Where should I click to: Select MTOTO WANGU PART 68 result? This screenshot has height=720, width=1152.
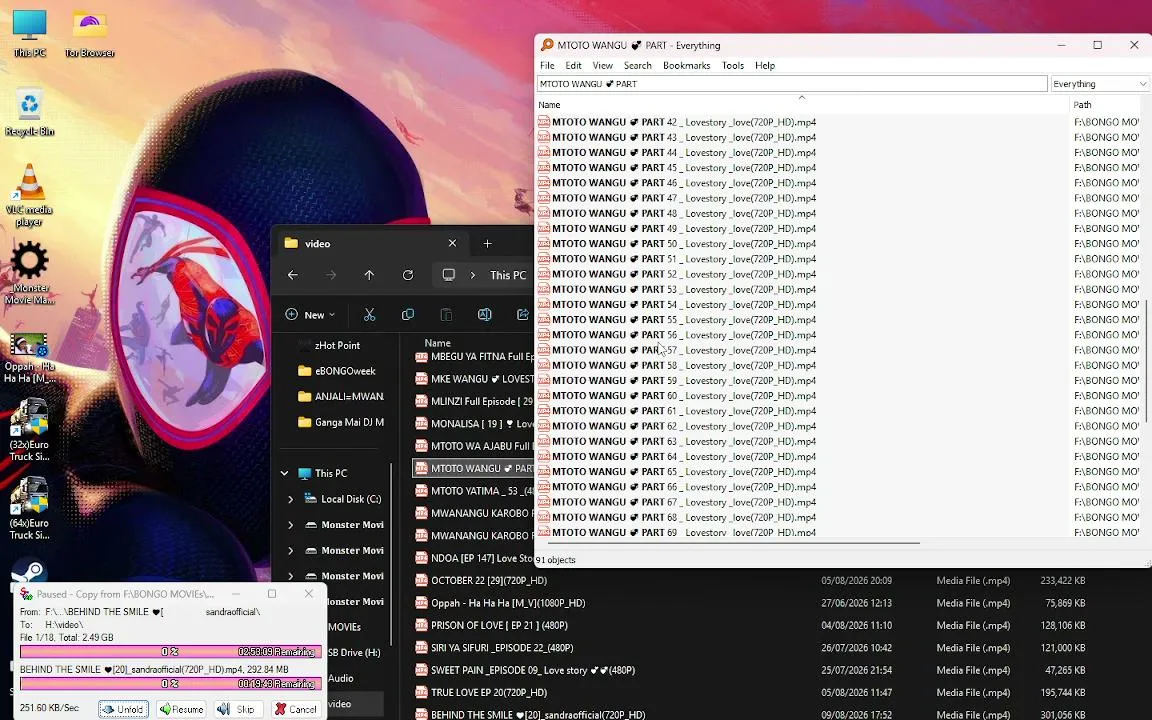click(677, 517)
